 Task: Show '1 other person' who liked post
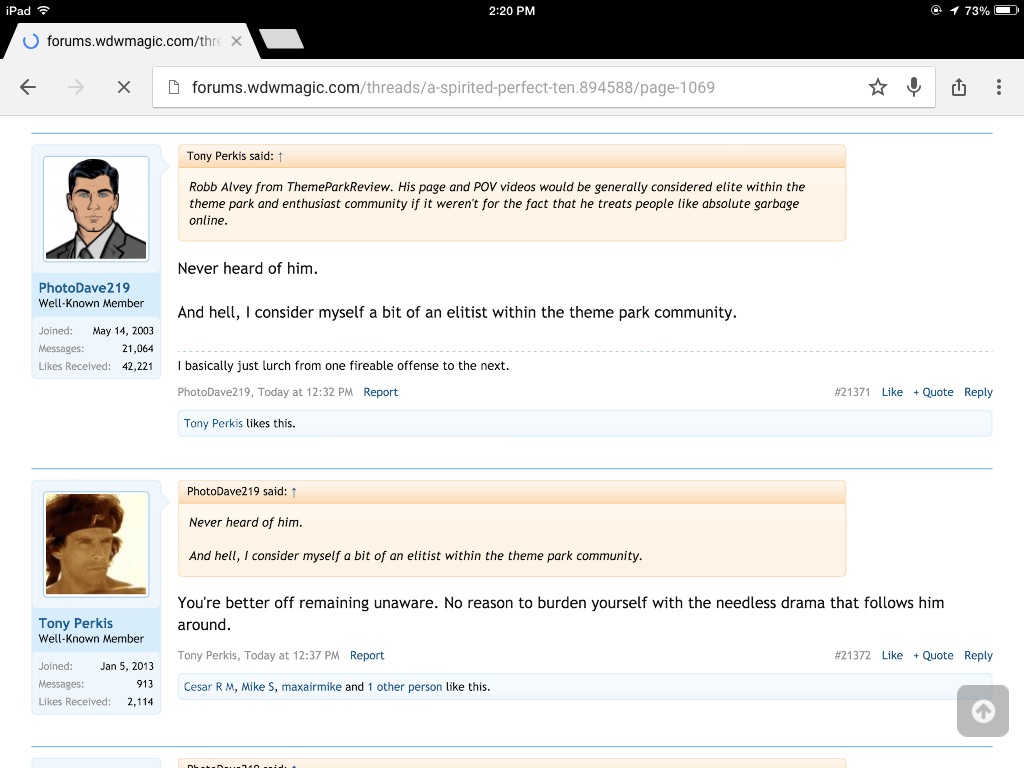coord(405,687)
